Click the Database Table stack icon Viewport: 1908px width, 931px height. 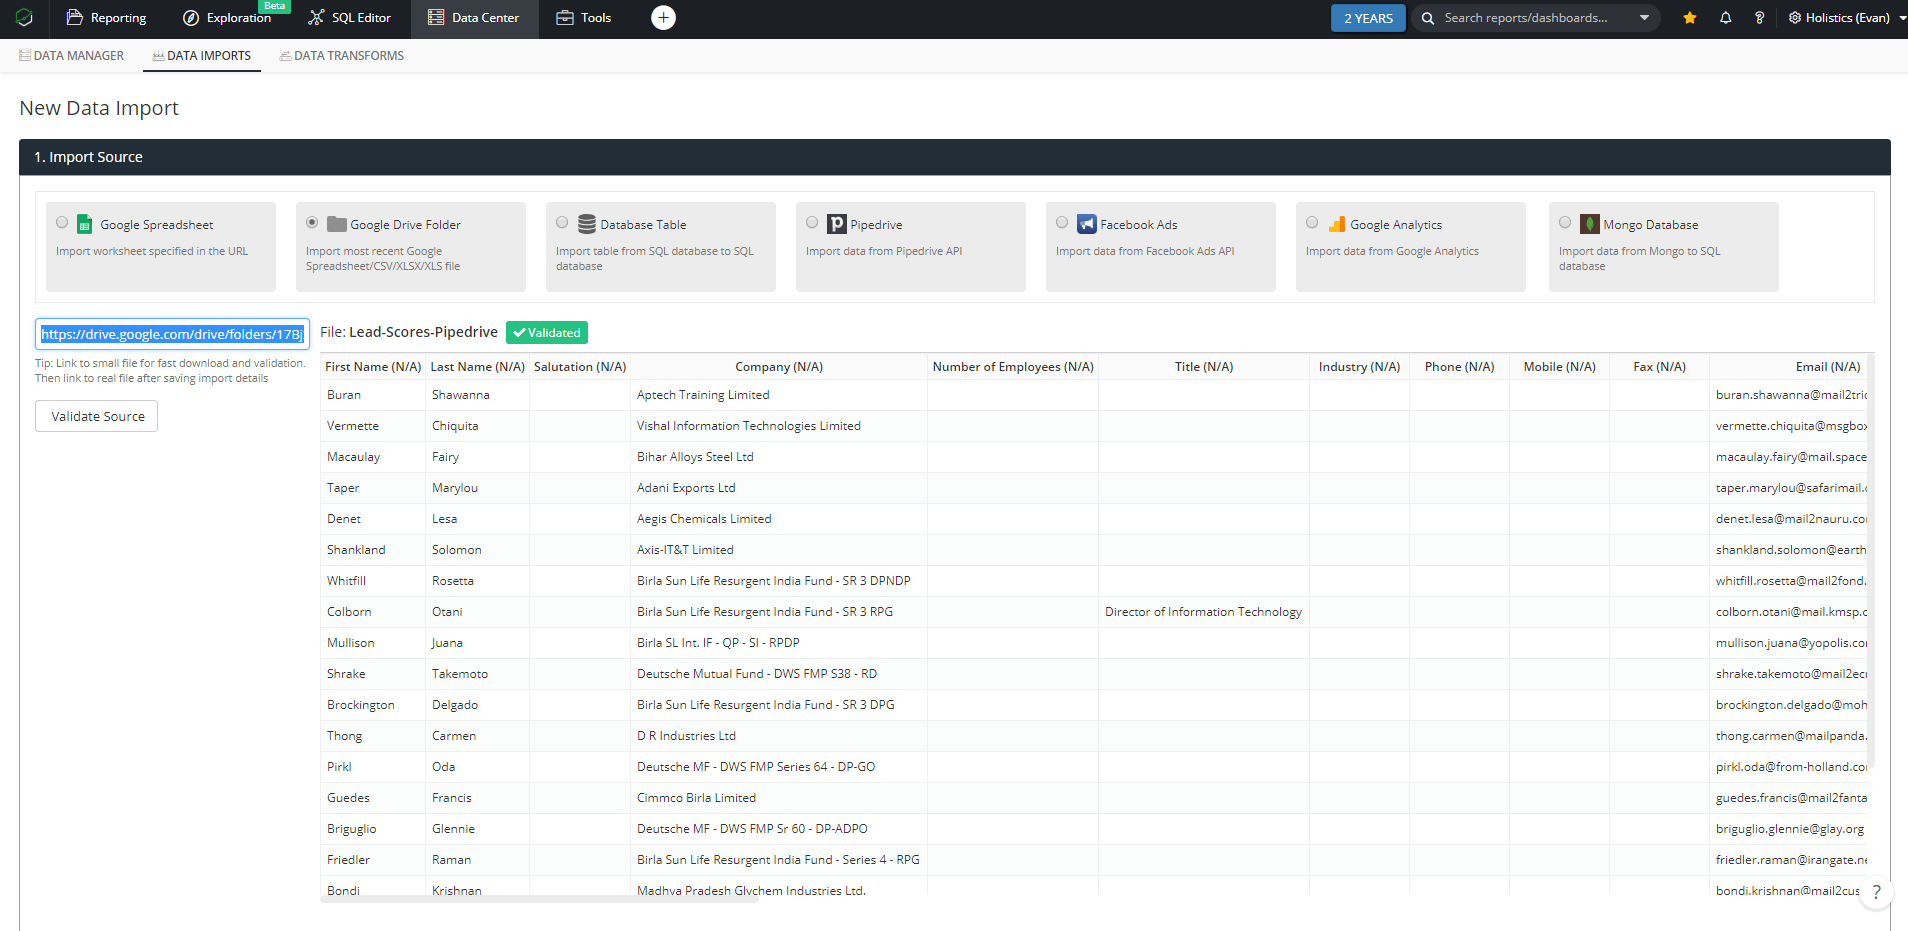587,224
